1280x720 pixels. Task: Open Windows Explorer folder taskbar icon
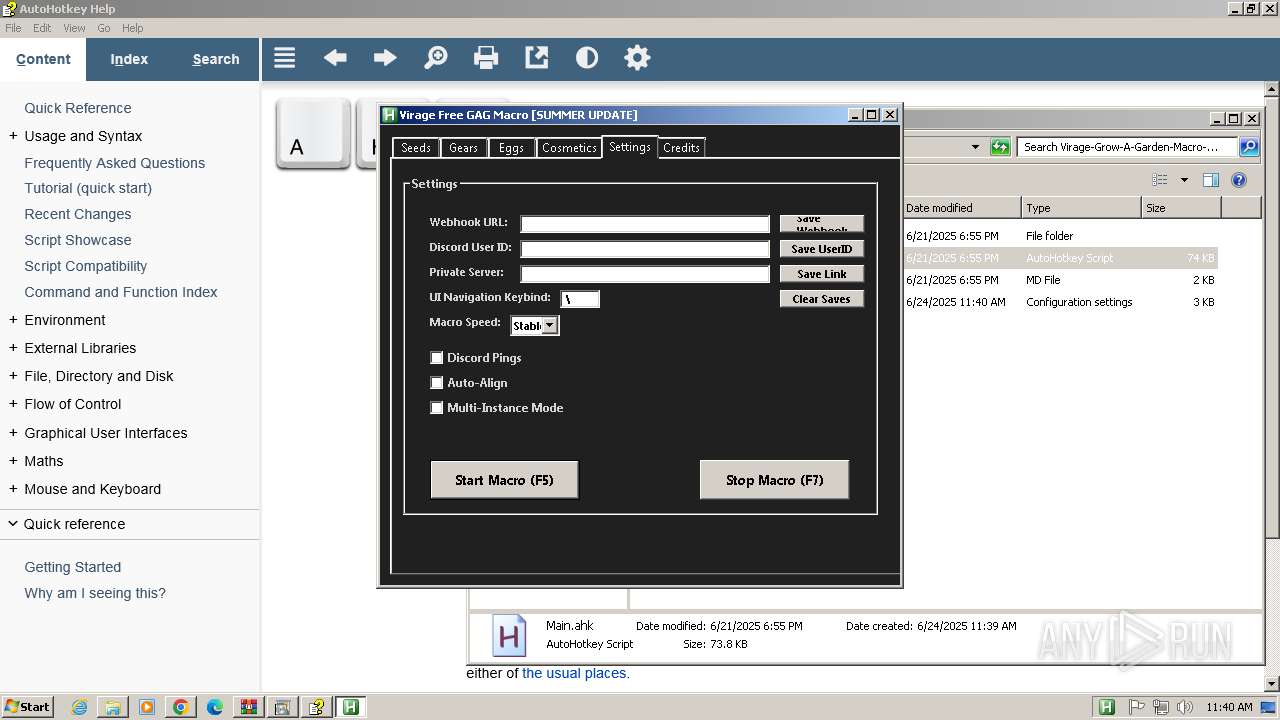[112, 707]
